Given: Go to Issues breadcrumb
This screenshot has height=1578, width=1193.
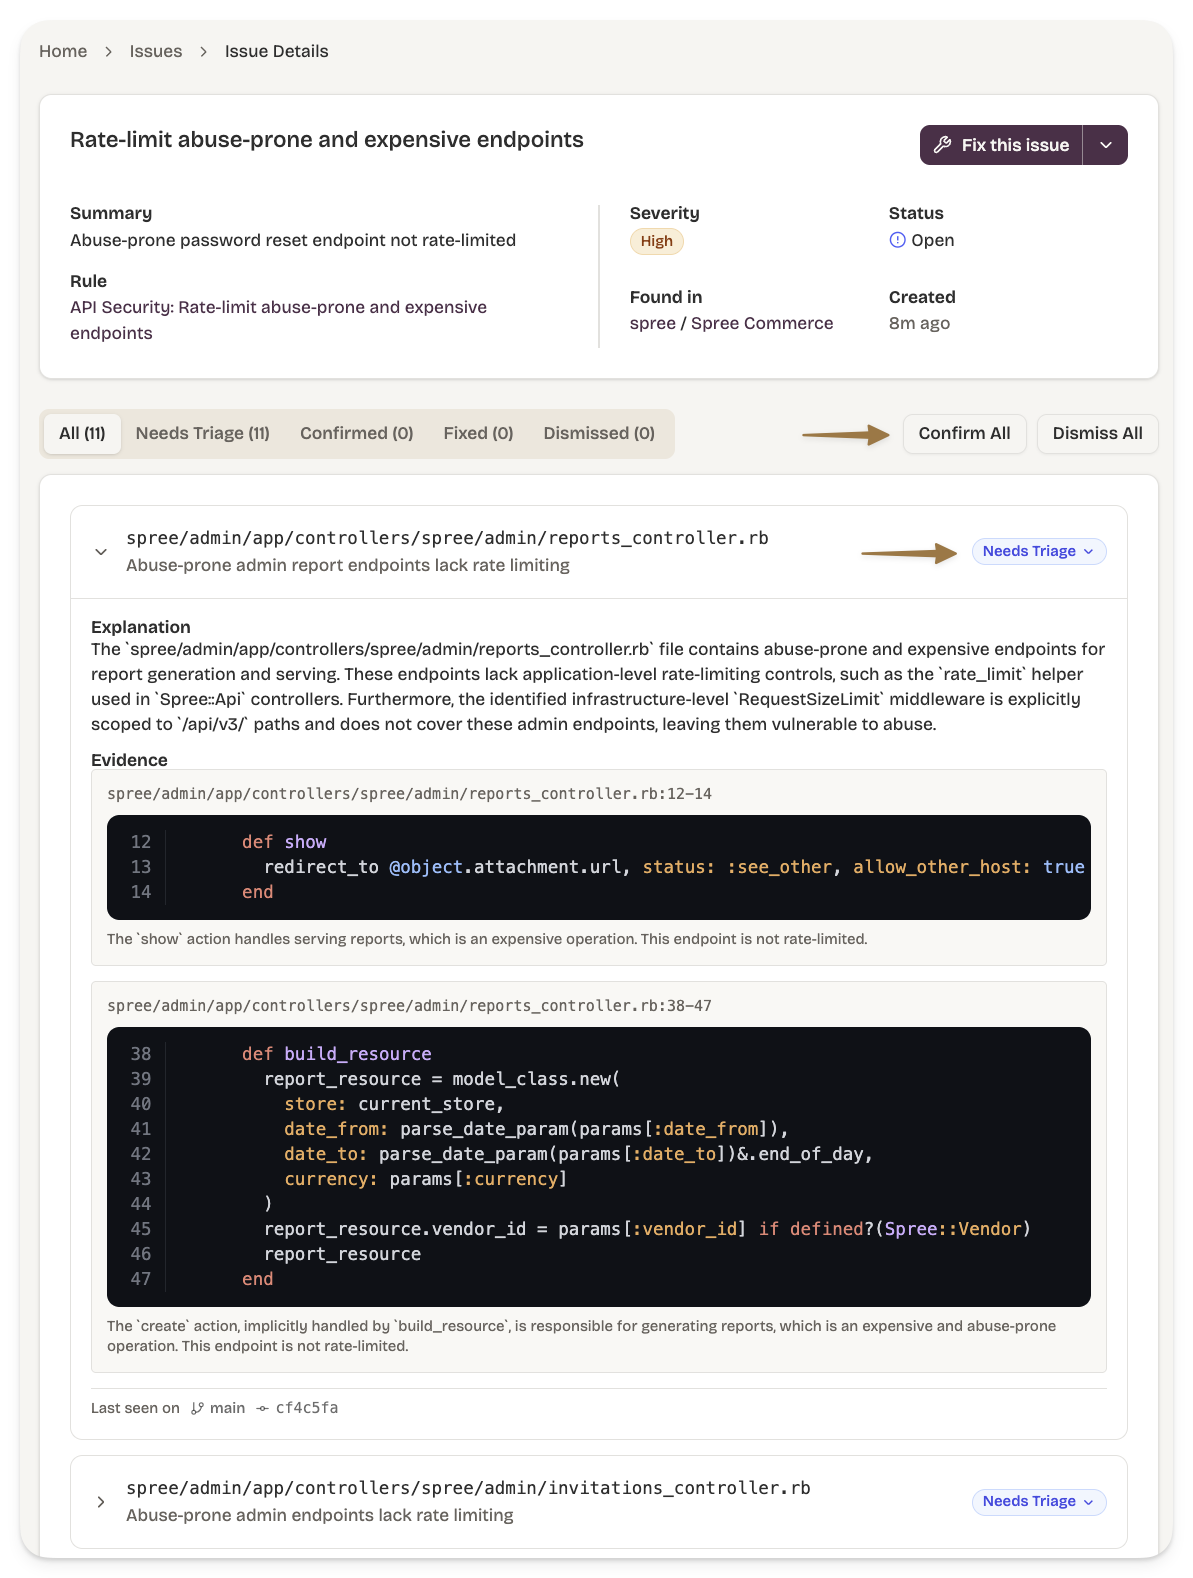Looking at the screenshot, I should (156, 51).
